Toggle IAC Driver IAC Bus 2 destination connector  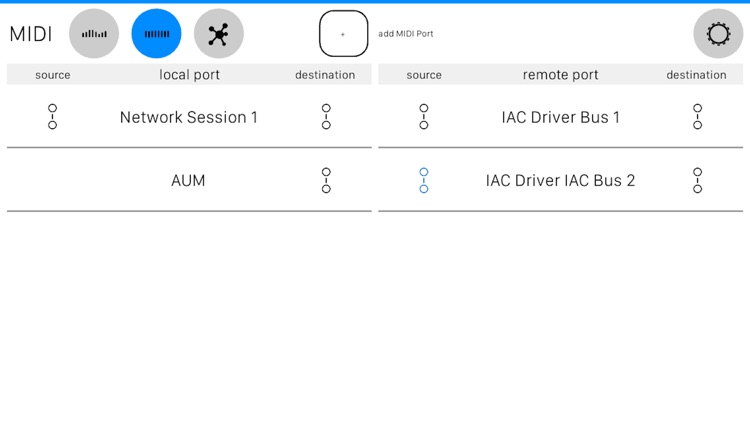697,180
